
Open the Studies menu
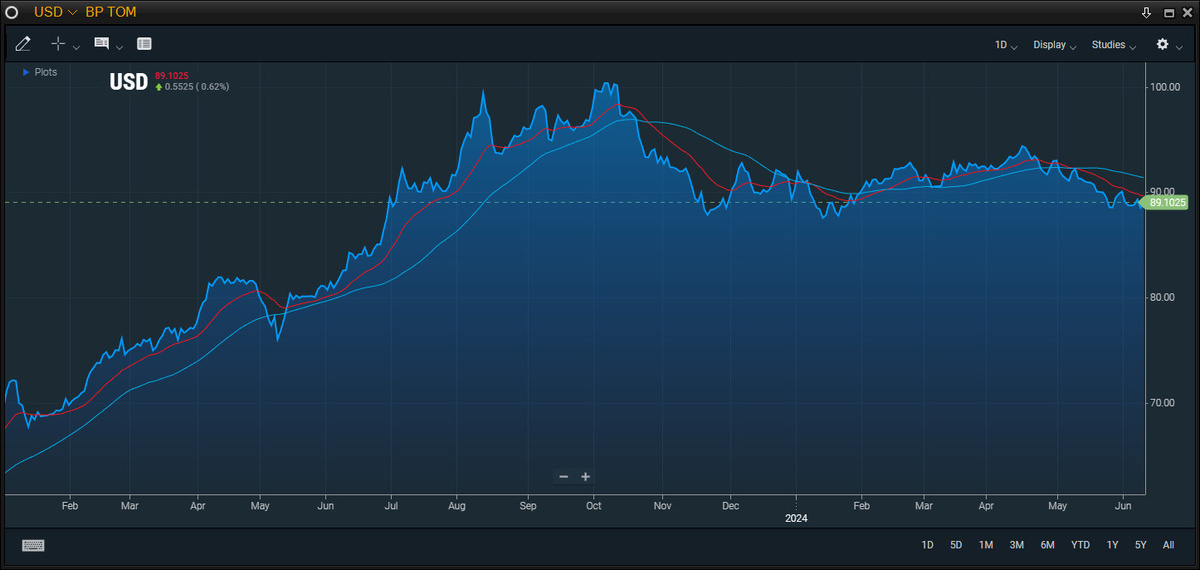1114,45
